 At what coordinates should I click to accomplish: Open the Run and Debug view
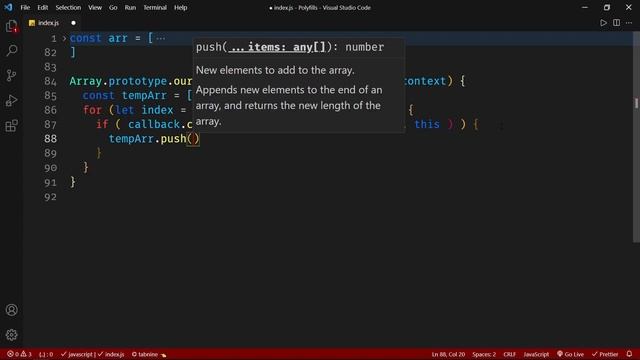pos(11,100)
